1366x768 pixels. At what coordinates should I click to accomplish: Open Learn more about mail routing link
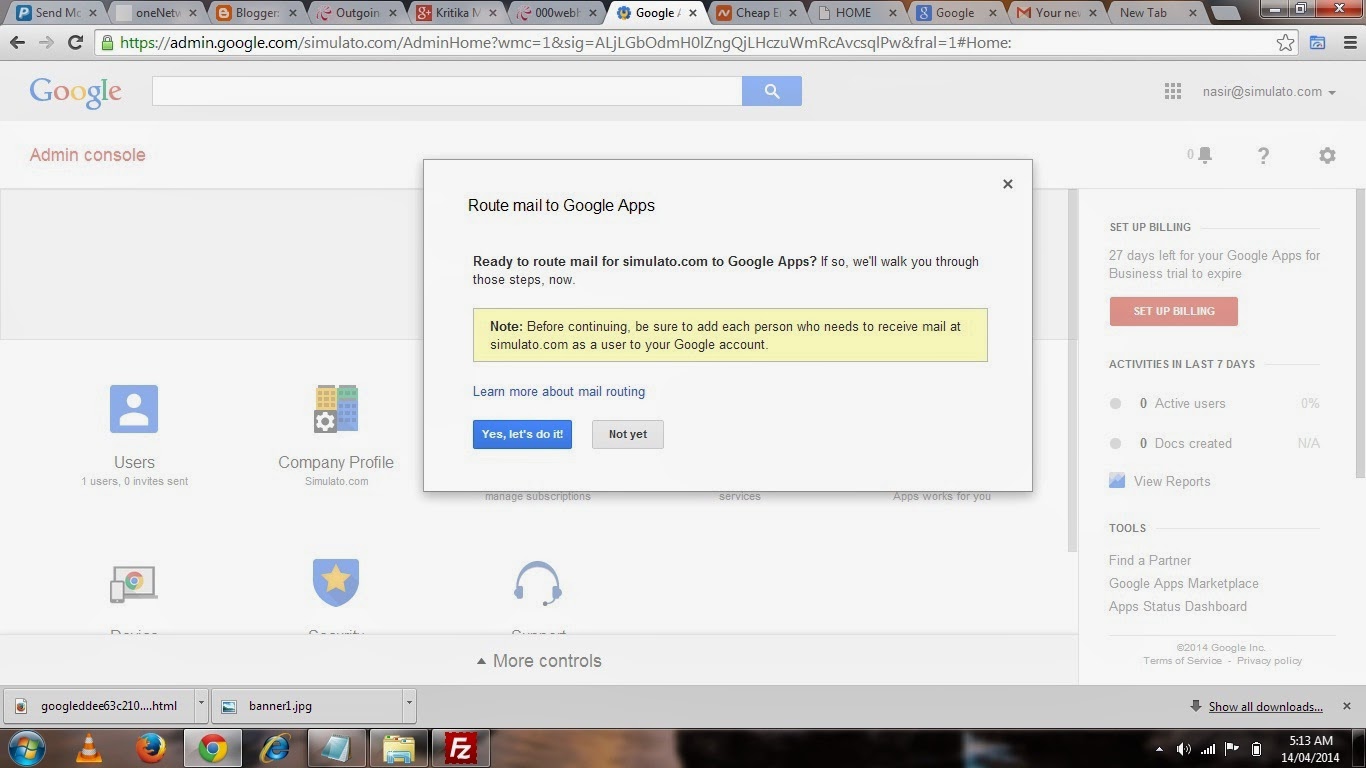click(x=559, y=391)
